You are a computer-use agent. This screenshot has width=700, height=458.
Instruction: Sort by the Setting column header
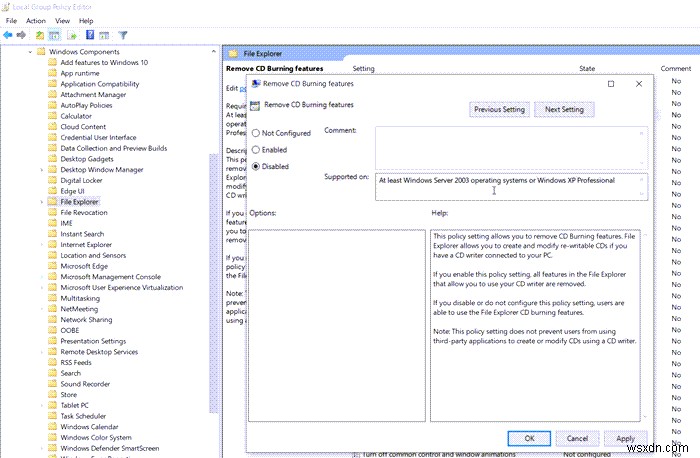[363, 68]
